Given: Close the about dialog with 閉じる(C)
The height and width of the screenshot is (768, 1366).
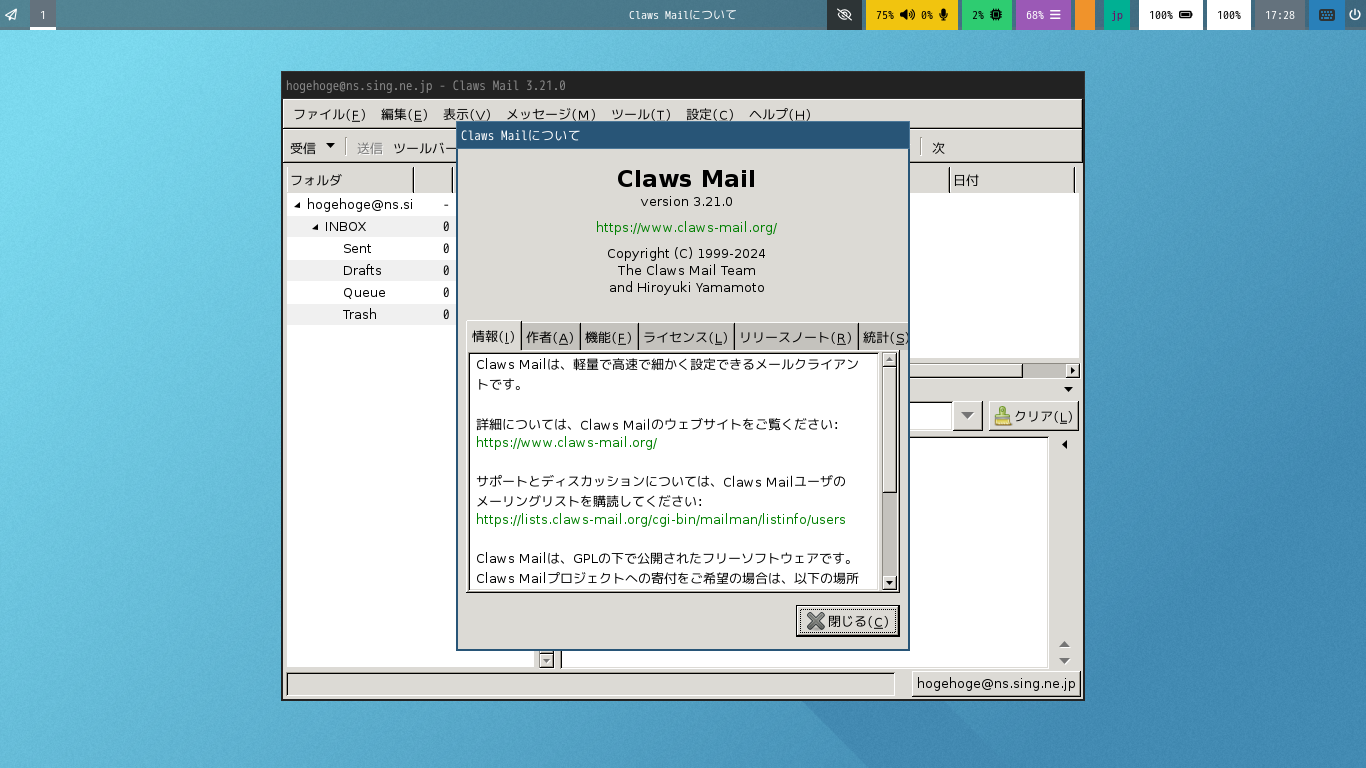Looking at the screenshot, I should [x=848, y=621].
